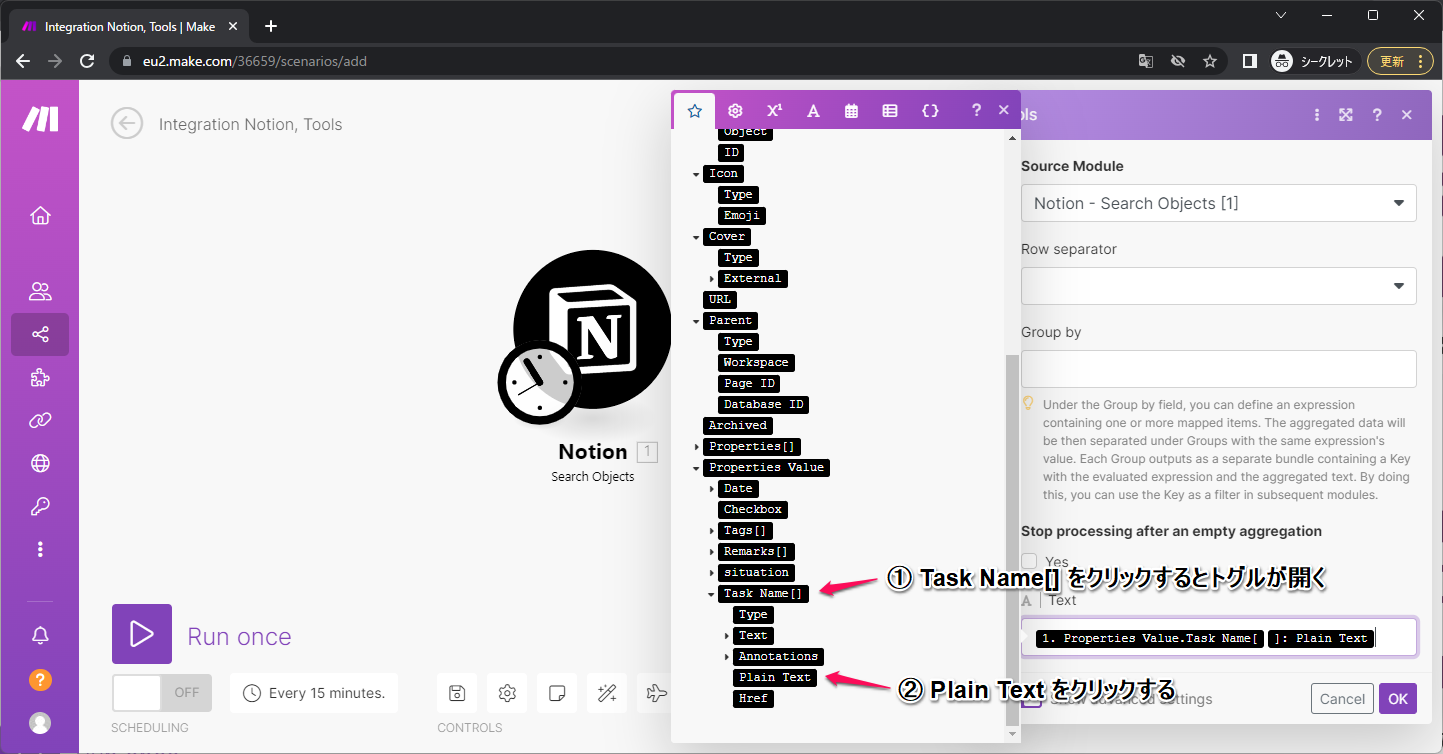1443x754 pixels.
Task: Open Webhooks globe icon in sidebar
Action: click(x=40, y=463)
